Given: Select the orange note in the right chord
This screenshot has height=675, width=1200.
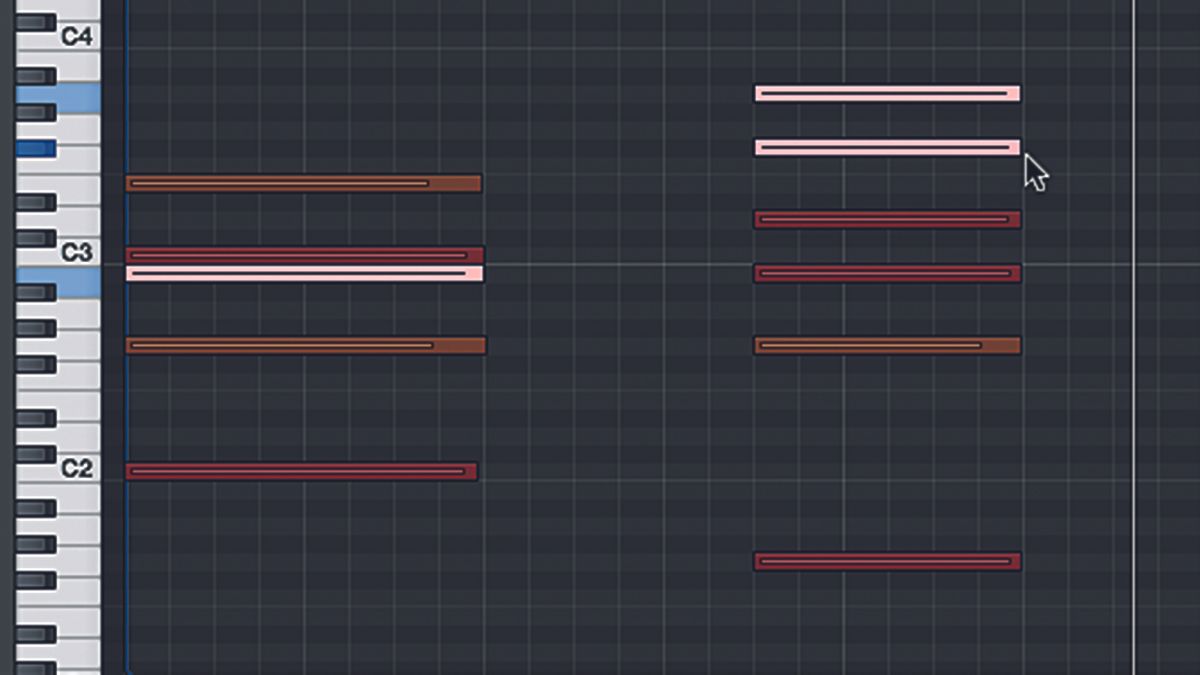Looking at the screenshot, I should pos(885,343).
